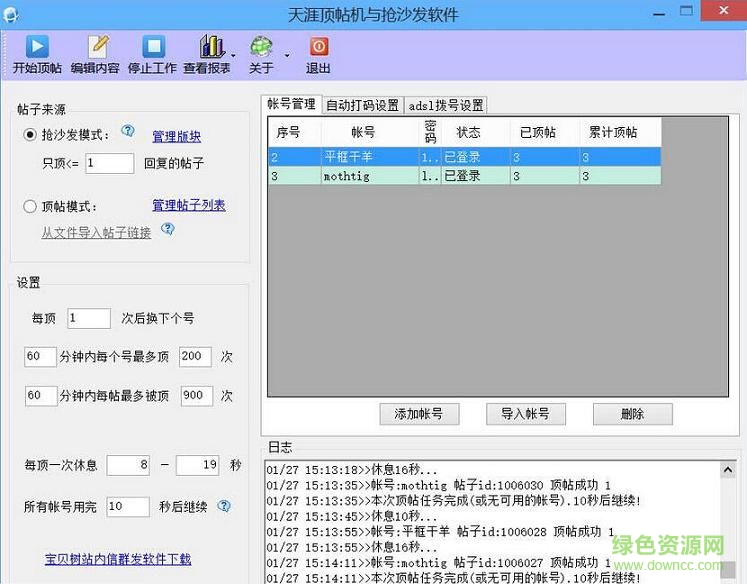Click the 关于 globe icon
This screenshot has width=747, height=584.
click(x=261, y=47)
